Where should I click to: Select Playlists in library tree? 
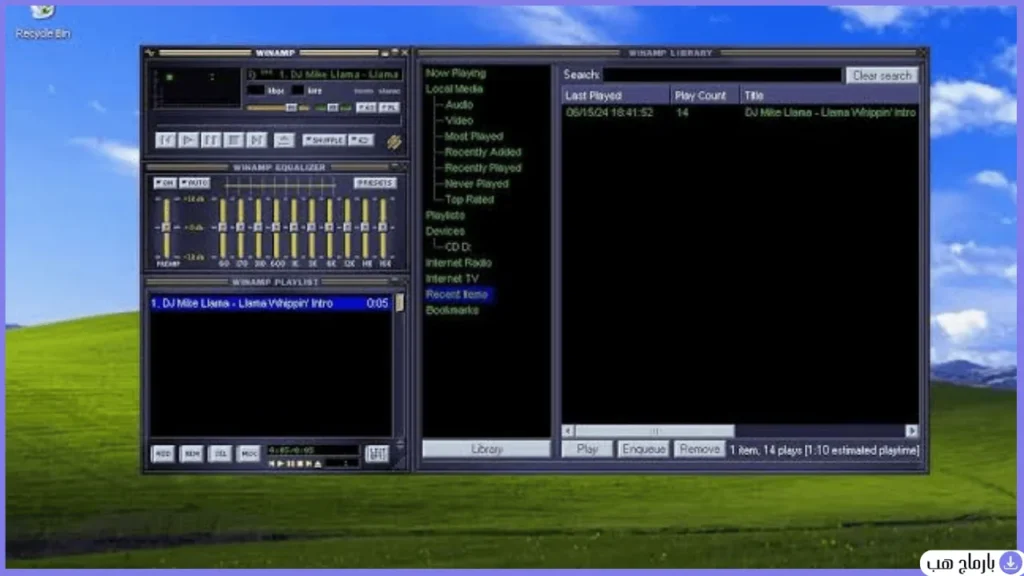coord(445,215)
